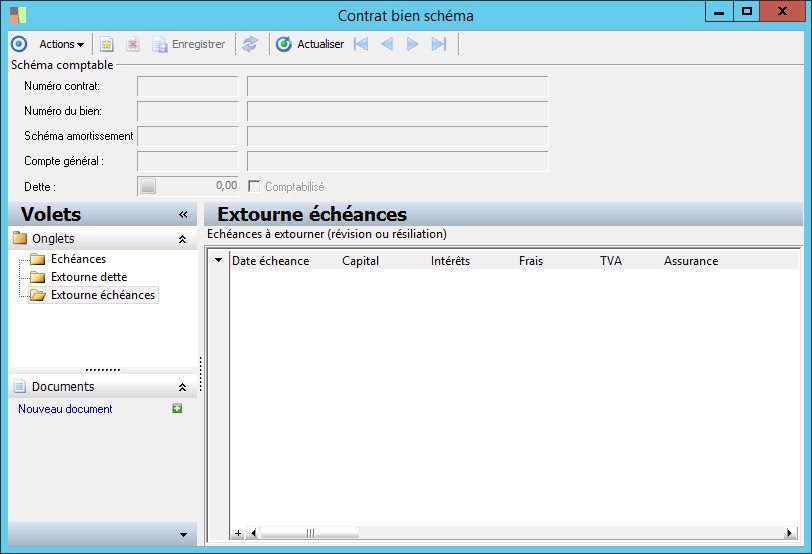The width and height of the screenshot is (812, 554).
Task: Click the sync arrows icon in toolbar
Action: pyautogui.click(x=250, y=44)
